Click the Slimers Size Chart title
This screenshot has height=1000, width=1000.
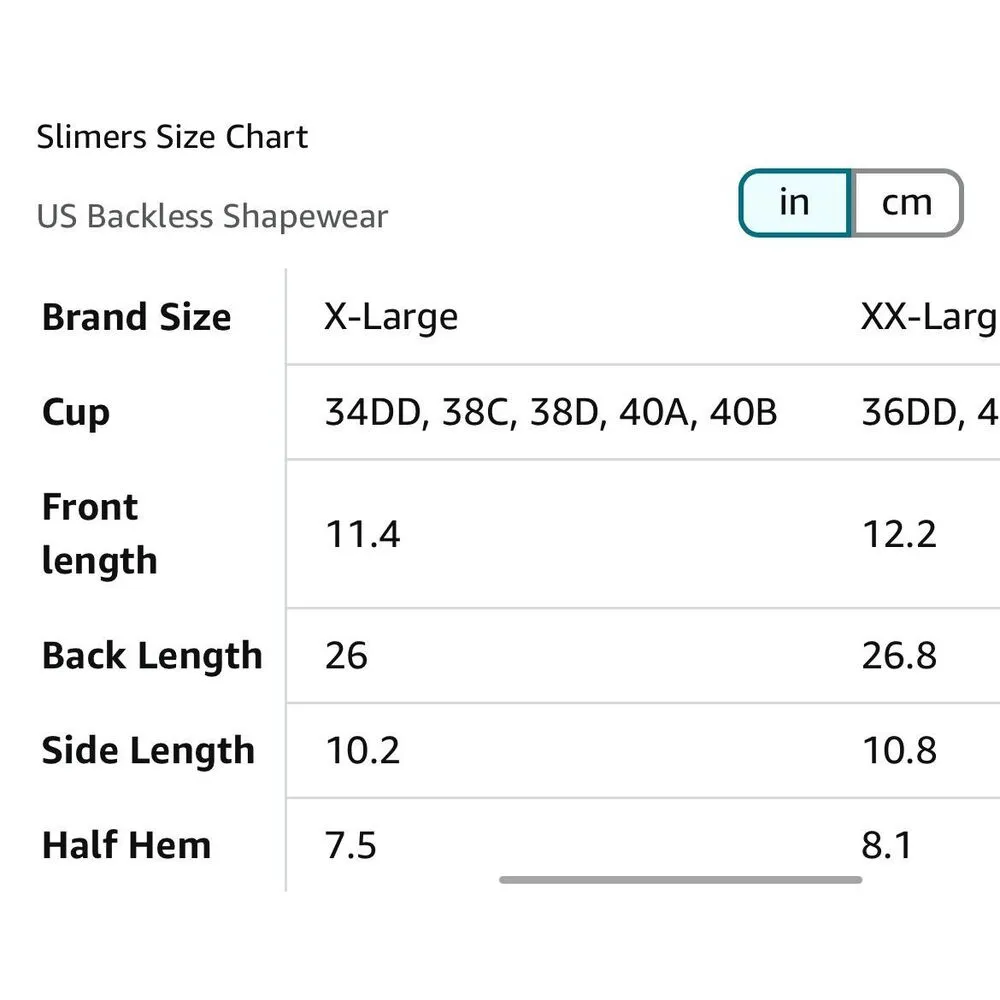point(172,137)
